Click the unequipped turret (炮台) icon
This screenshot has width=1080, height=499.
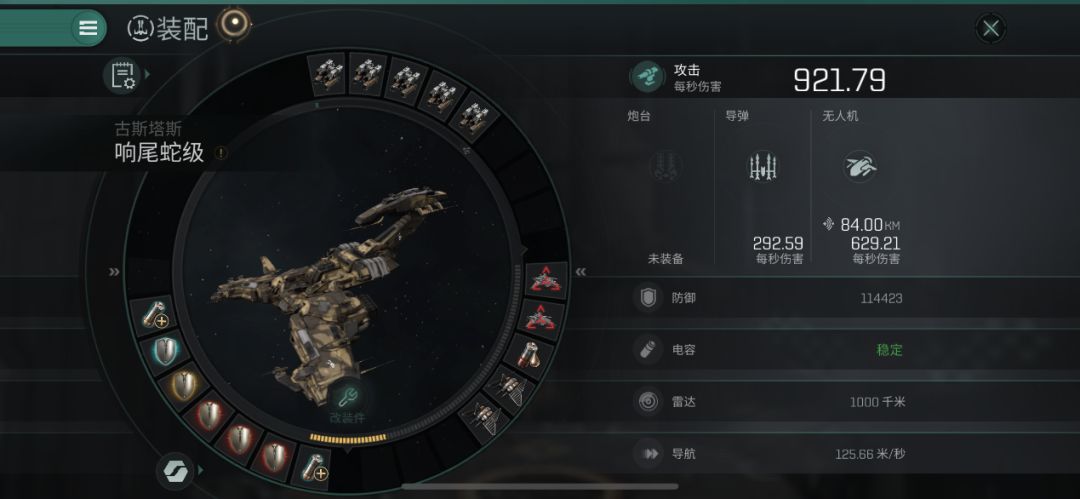click(x=665, y=166)
